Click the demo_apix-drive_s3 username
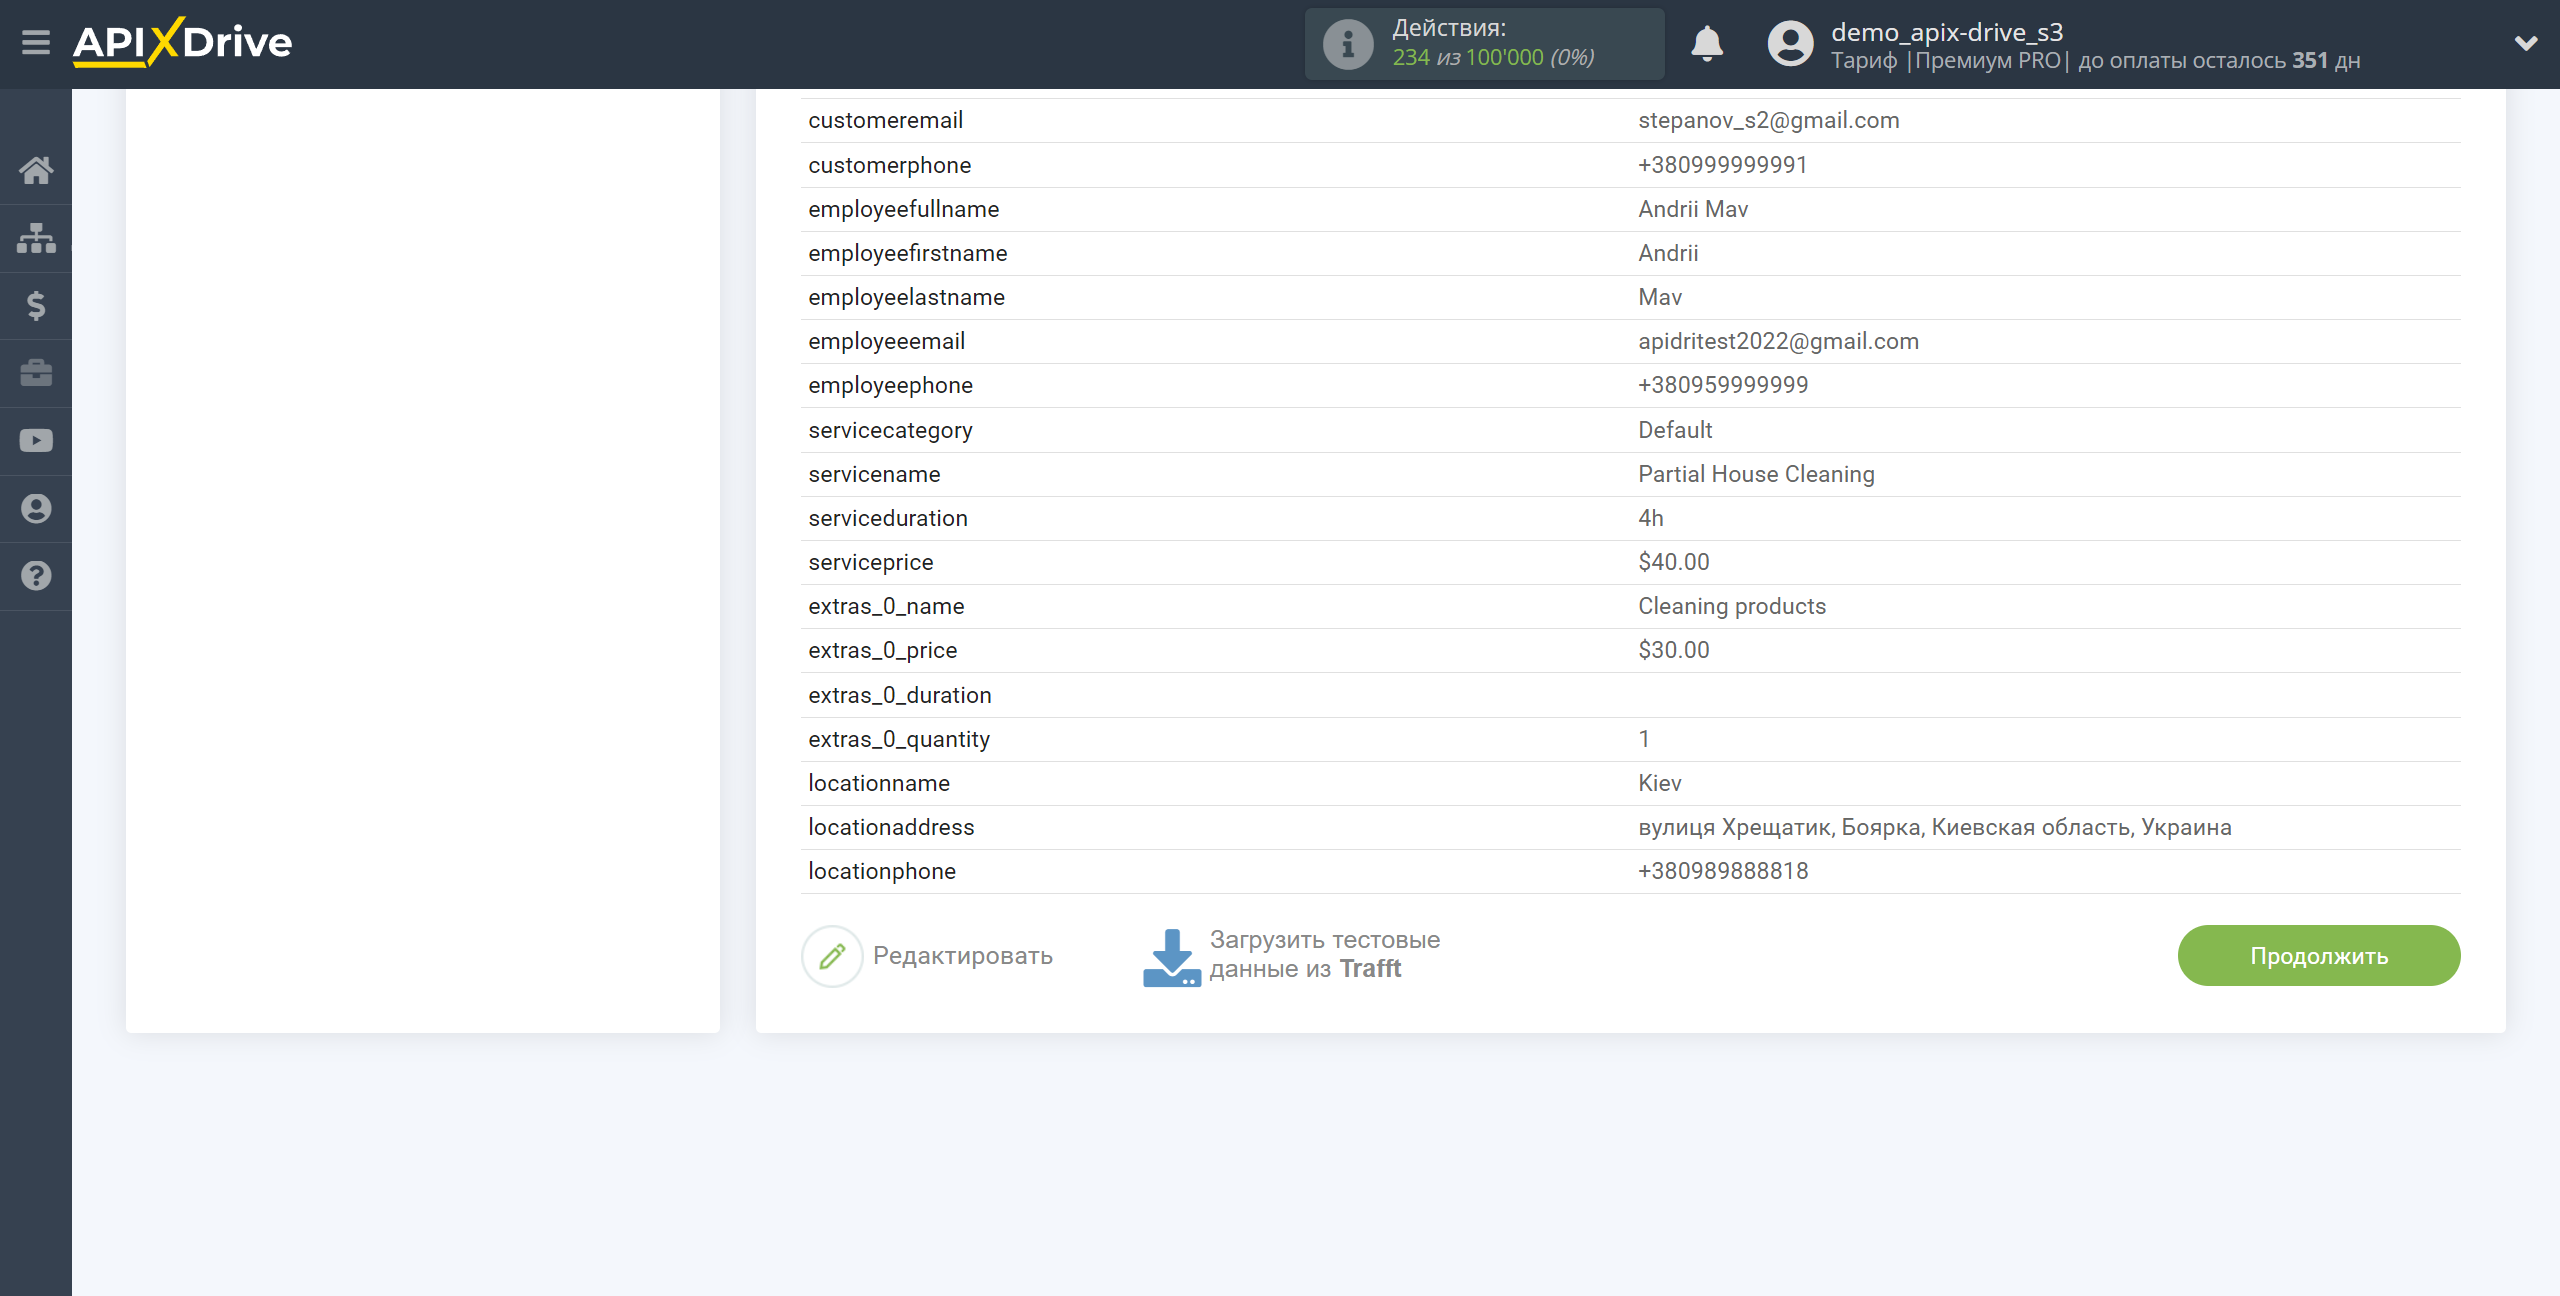The image size is (2560, 1296). pyautogui.click(x=1947, y=32)
